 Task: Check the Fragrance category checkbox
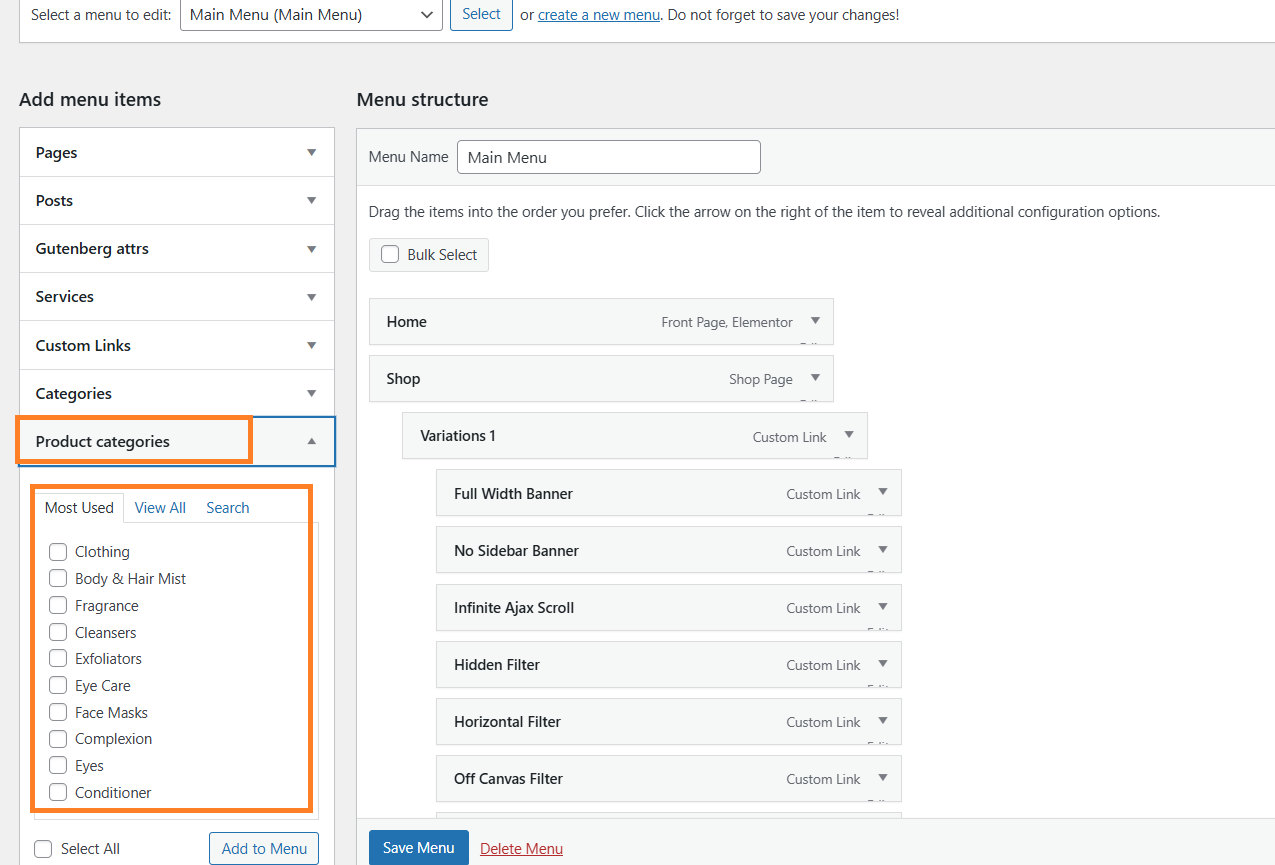coord(58,606)
